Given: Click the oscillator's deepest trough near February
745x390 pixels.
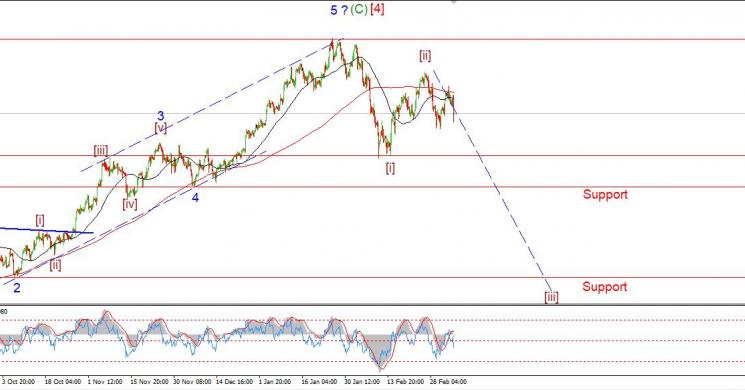Looking at the screenshot, I should tap(380, 369).
